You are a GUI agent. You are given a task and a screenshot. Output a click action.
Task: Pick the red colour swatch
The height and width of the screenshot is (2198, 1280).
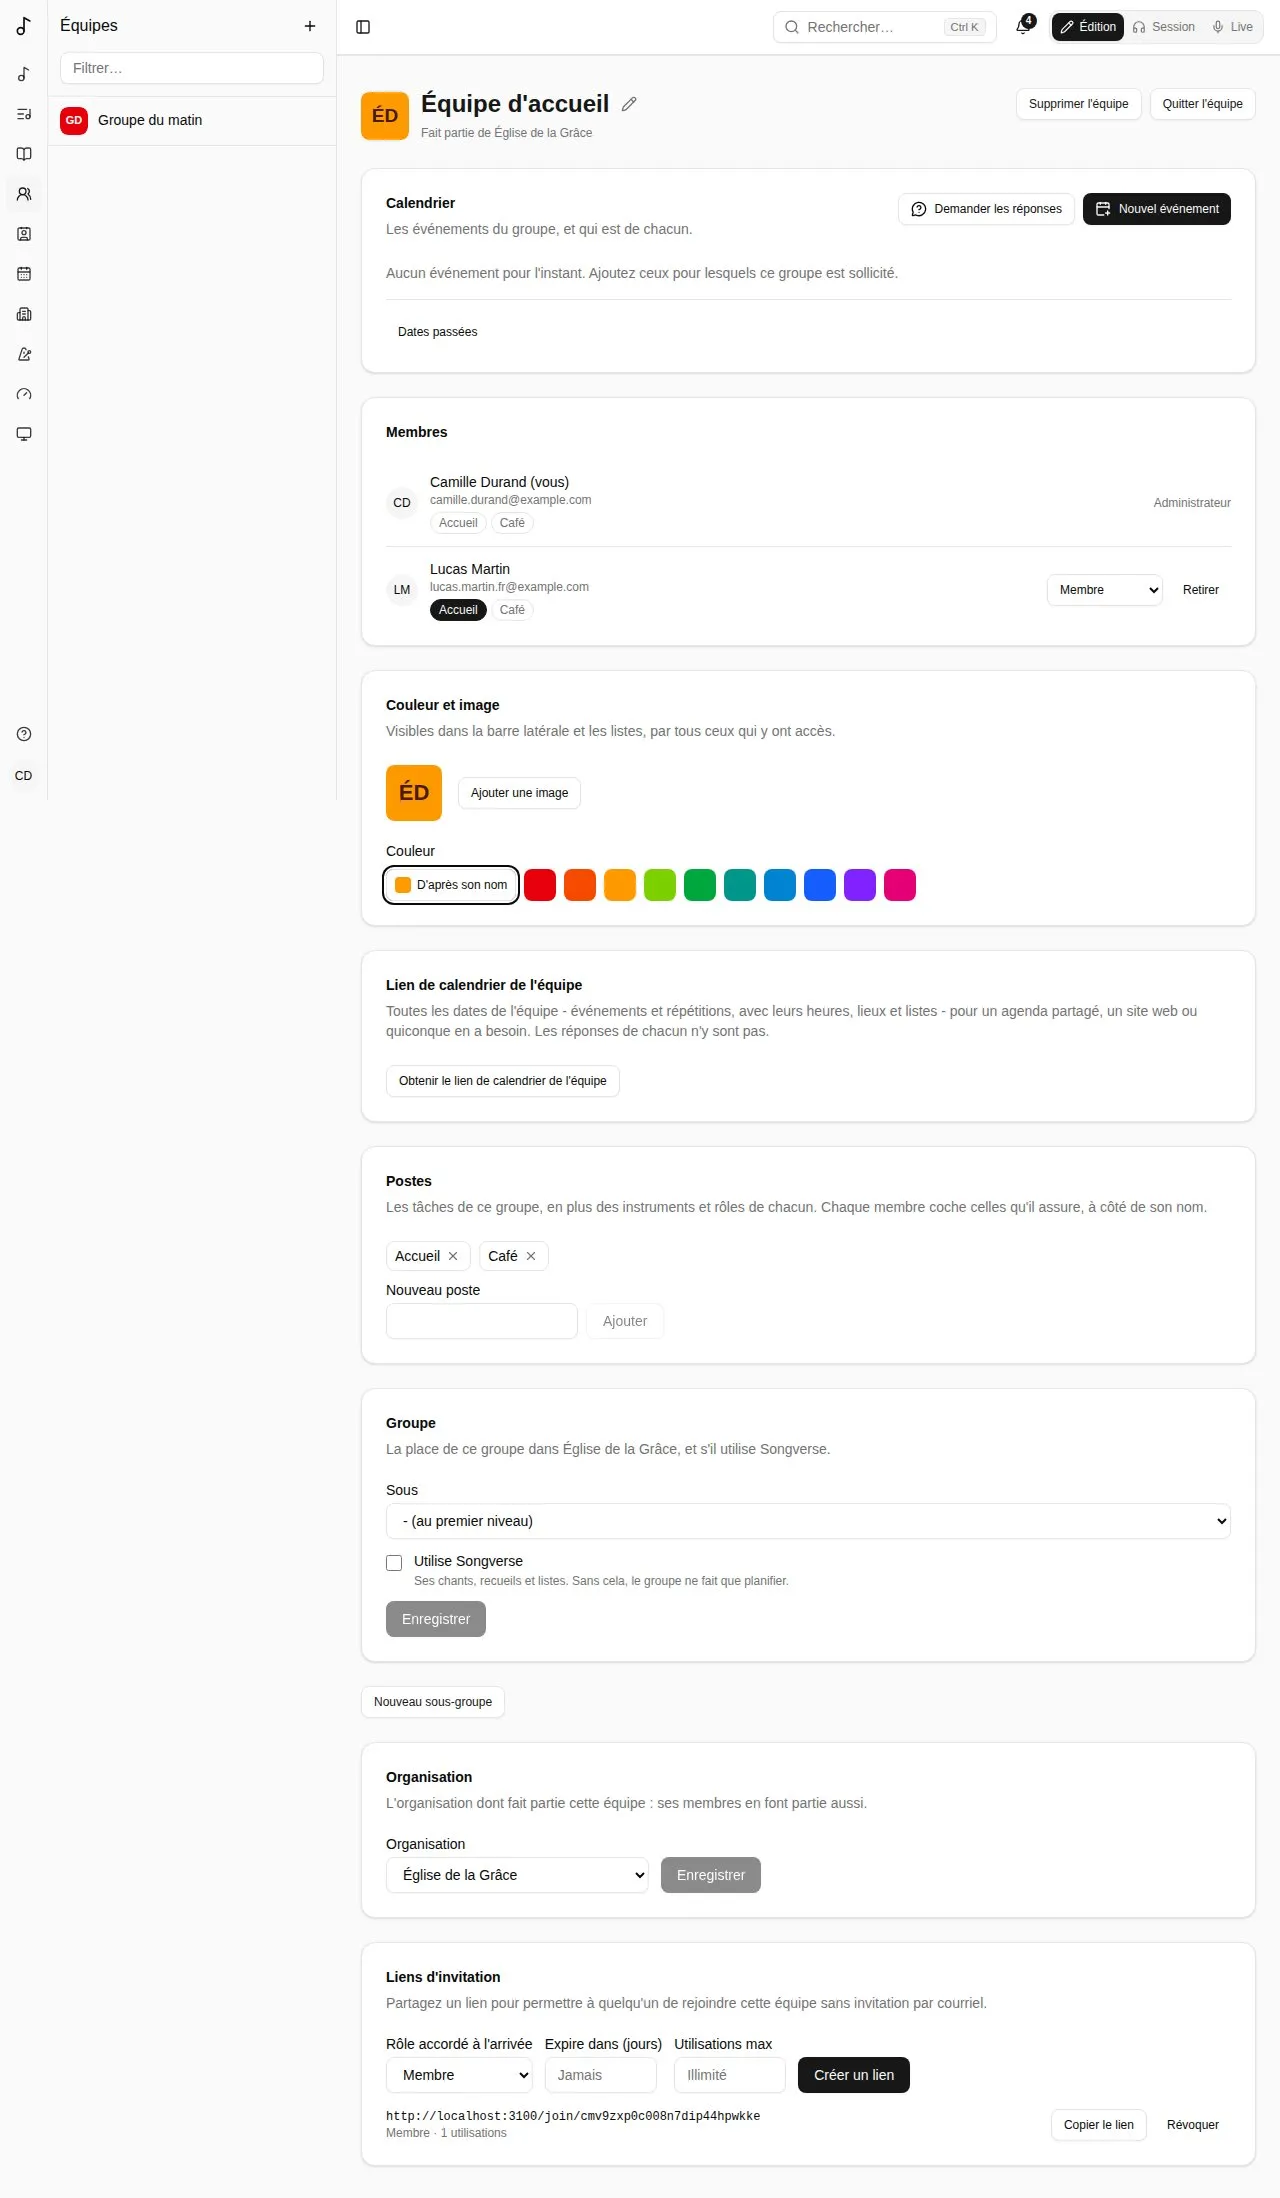coord(540,885)
